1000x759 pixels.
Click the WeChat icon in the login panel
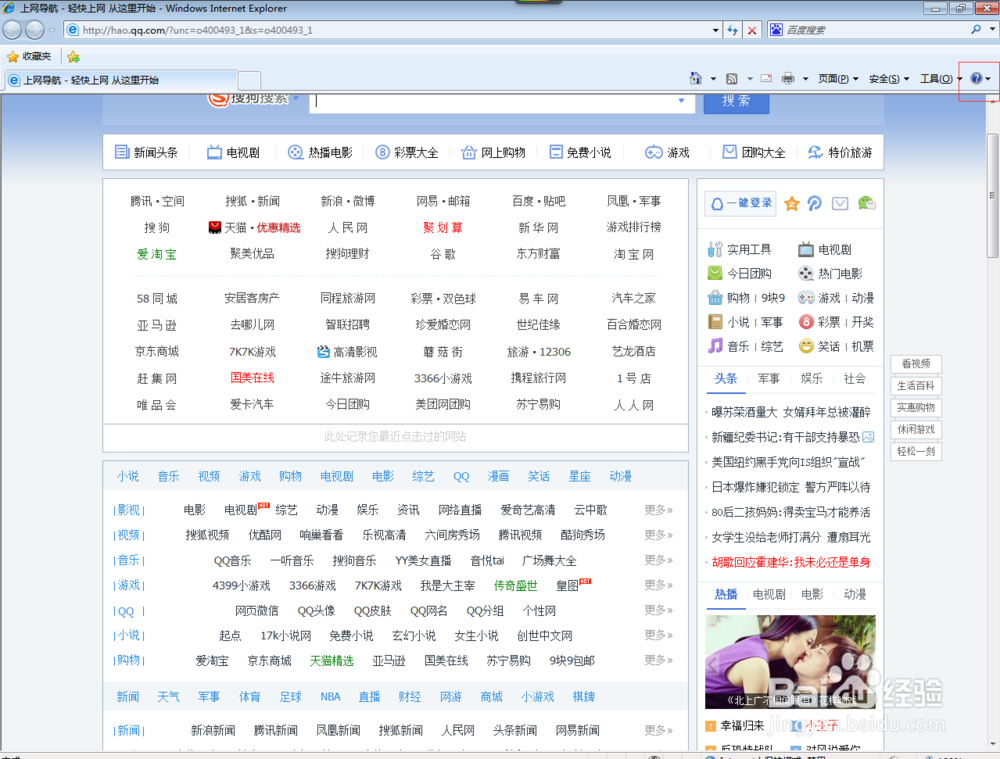tap(866, 203)
